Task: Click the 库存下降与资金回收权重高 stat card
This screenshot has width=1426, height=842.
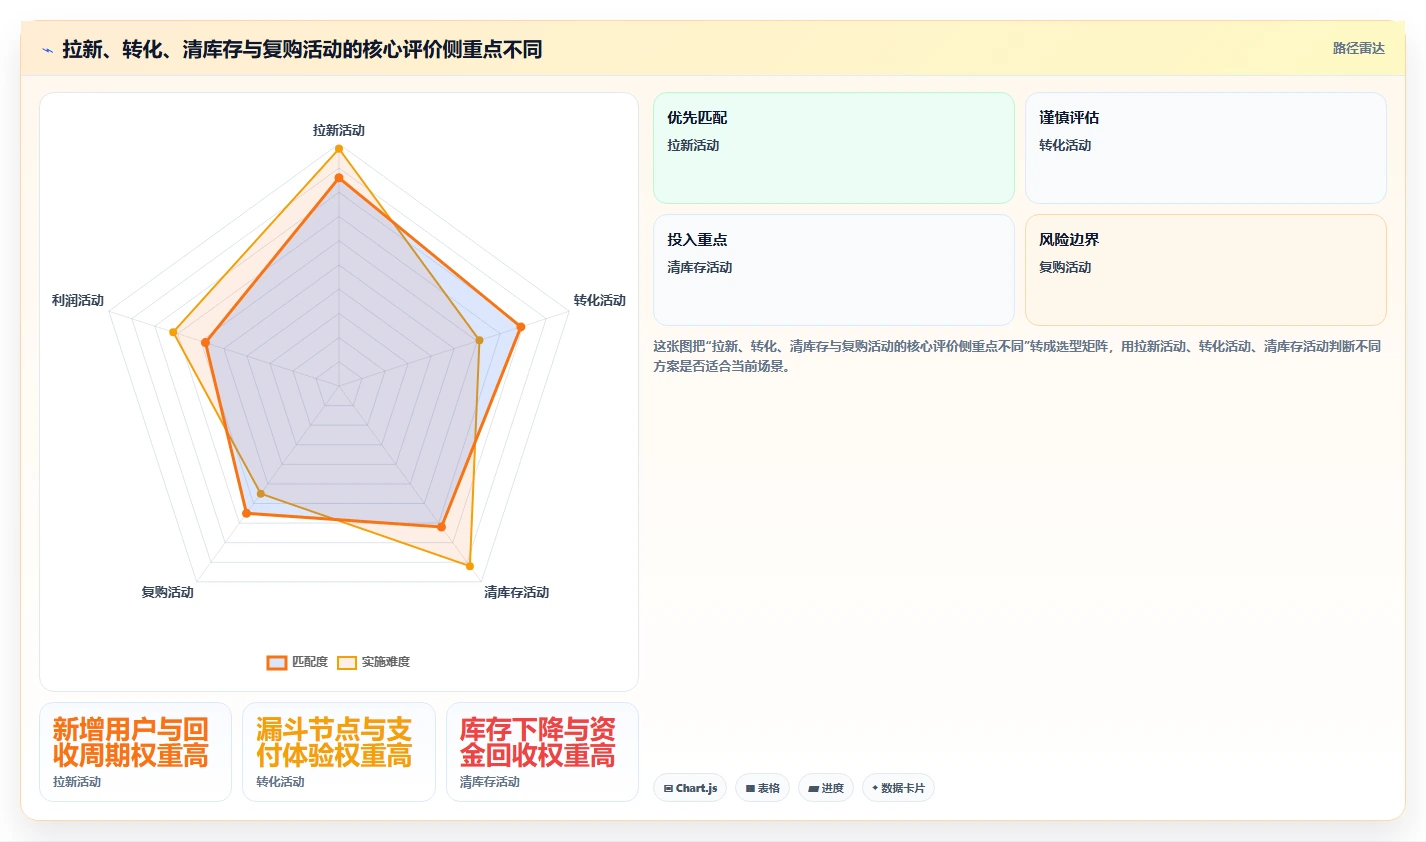Action: point(542,752)
